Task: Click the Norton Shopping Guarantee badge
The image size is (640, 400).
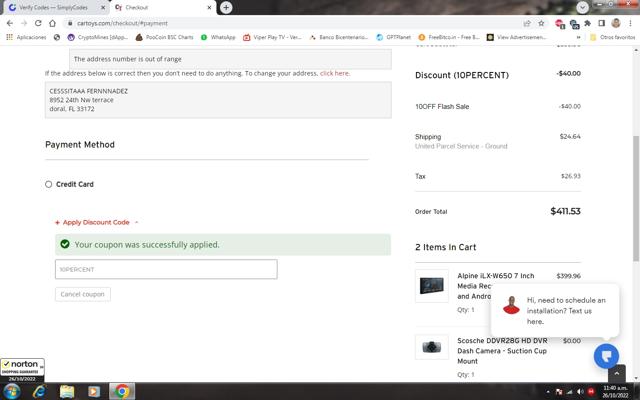Action: 22,370
